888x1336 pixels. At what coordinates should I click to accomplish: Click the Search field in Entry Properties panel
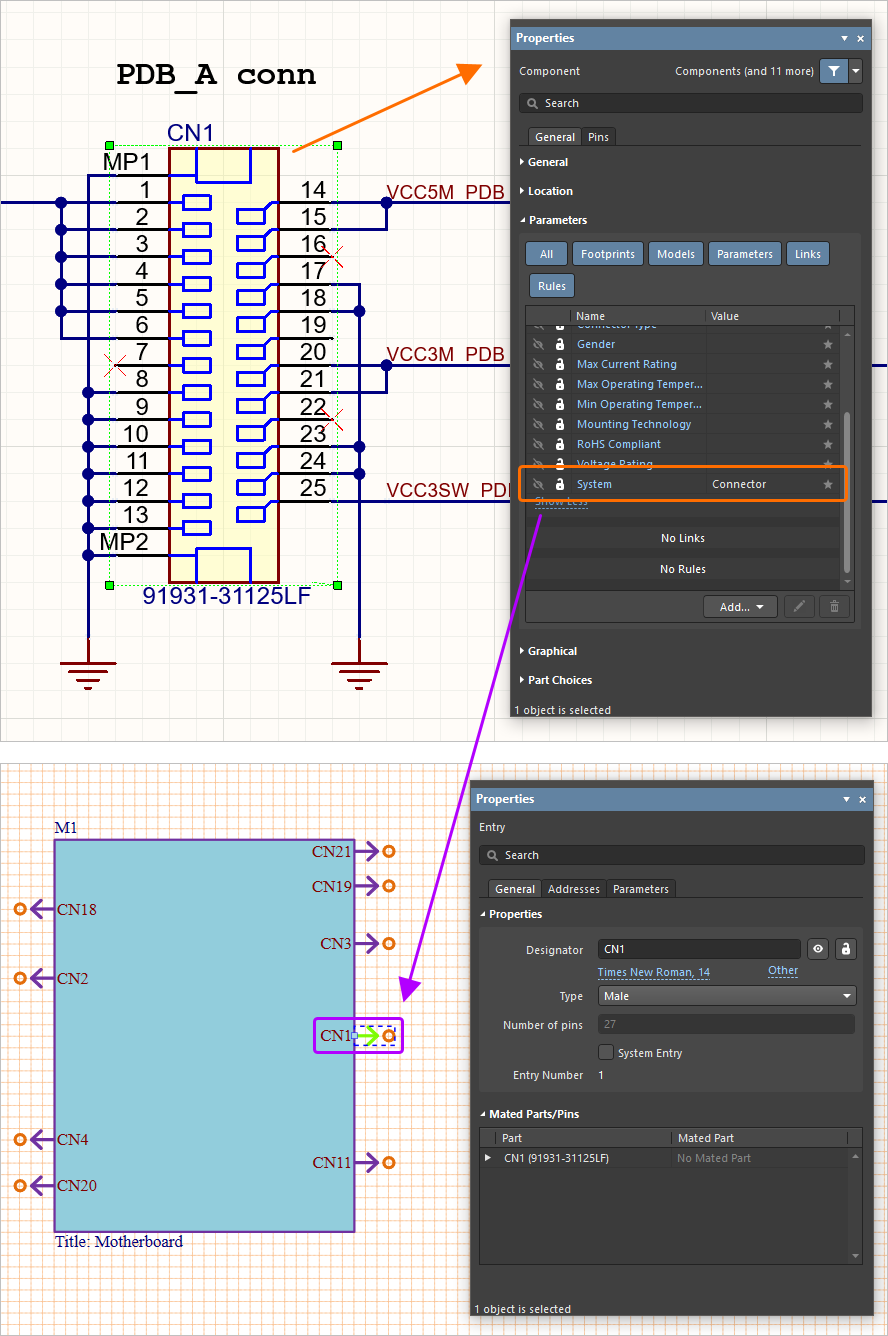[x=671, y=855]
